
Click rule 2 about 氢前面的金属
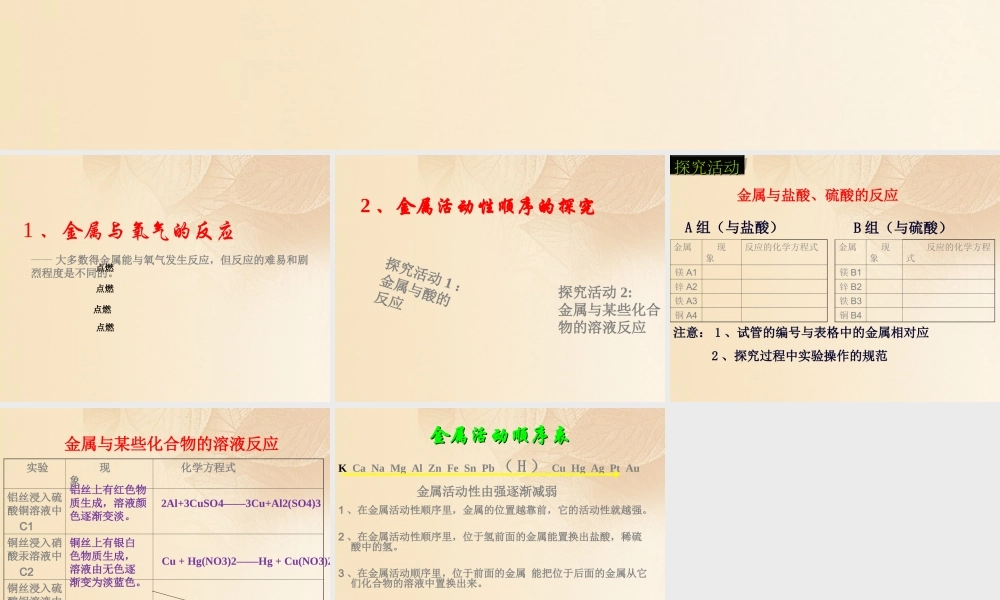click(490, 541)
